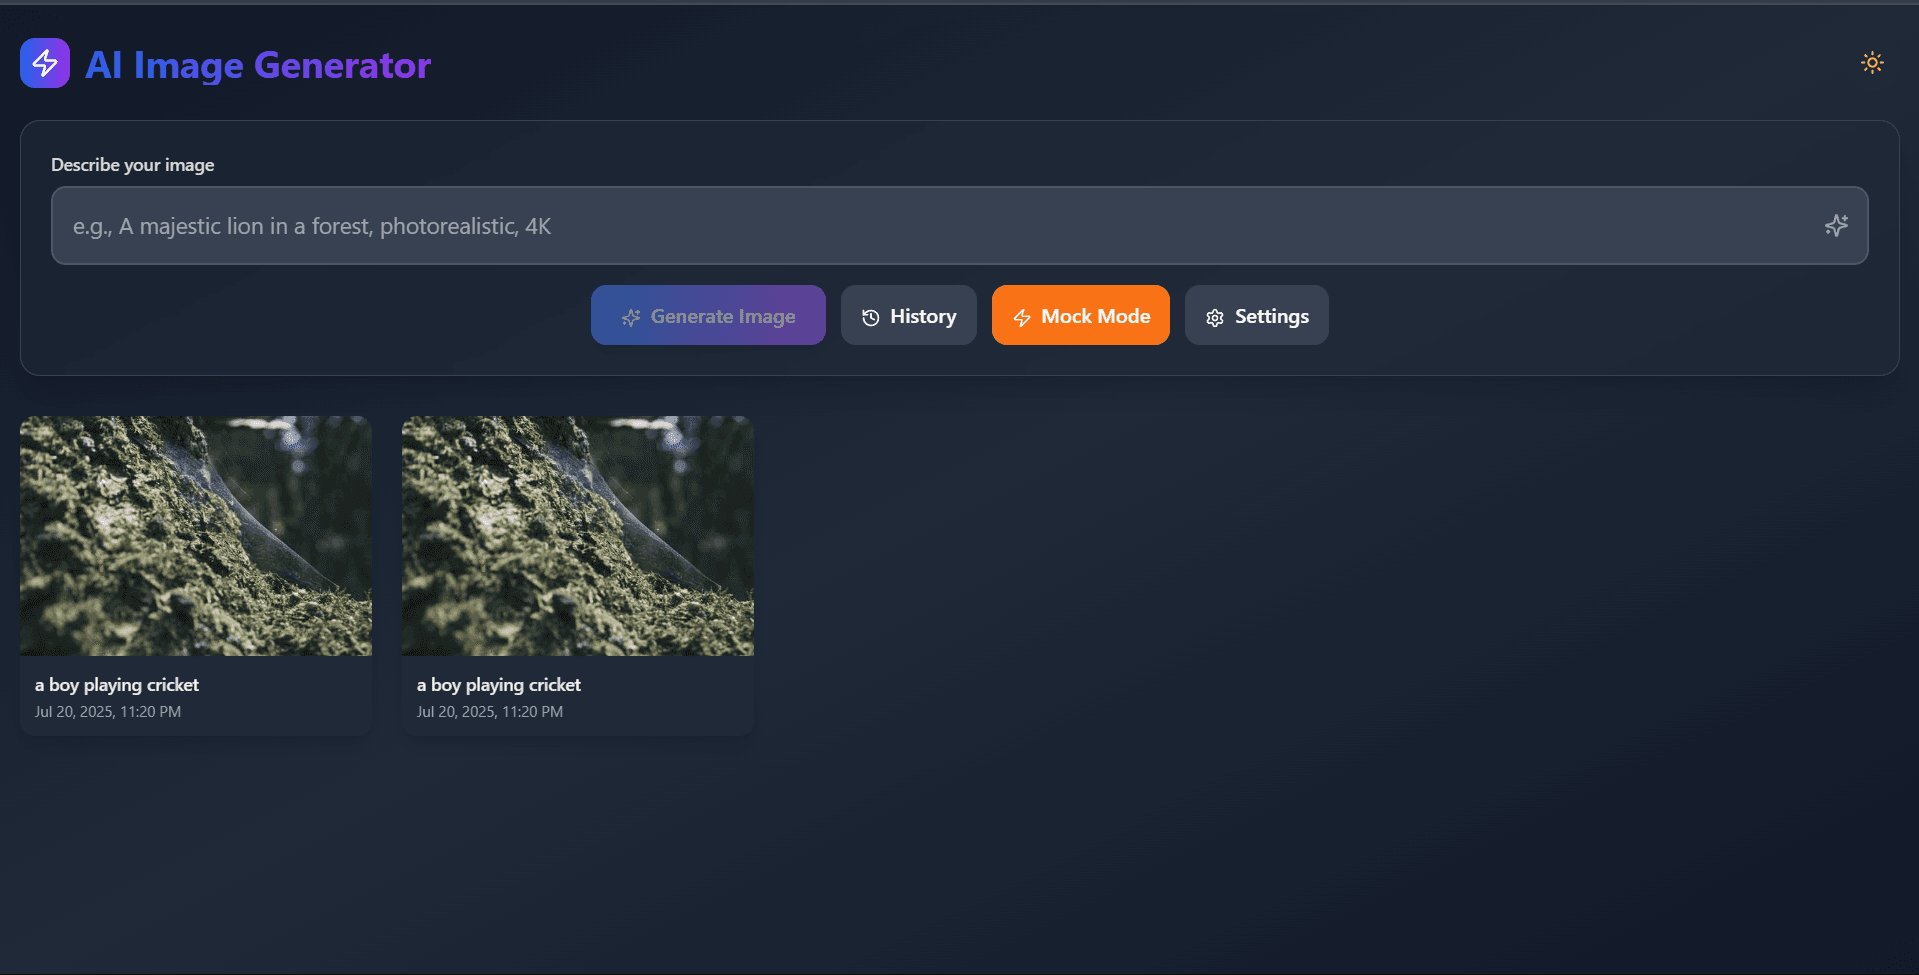The height and width of the screenshot is (975, 1919).
Task: Open the first generated image thumbnail
Action: click(196, 536)
